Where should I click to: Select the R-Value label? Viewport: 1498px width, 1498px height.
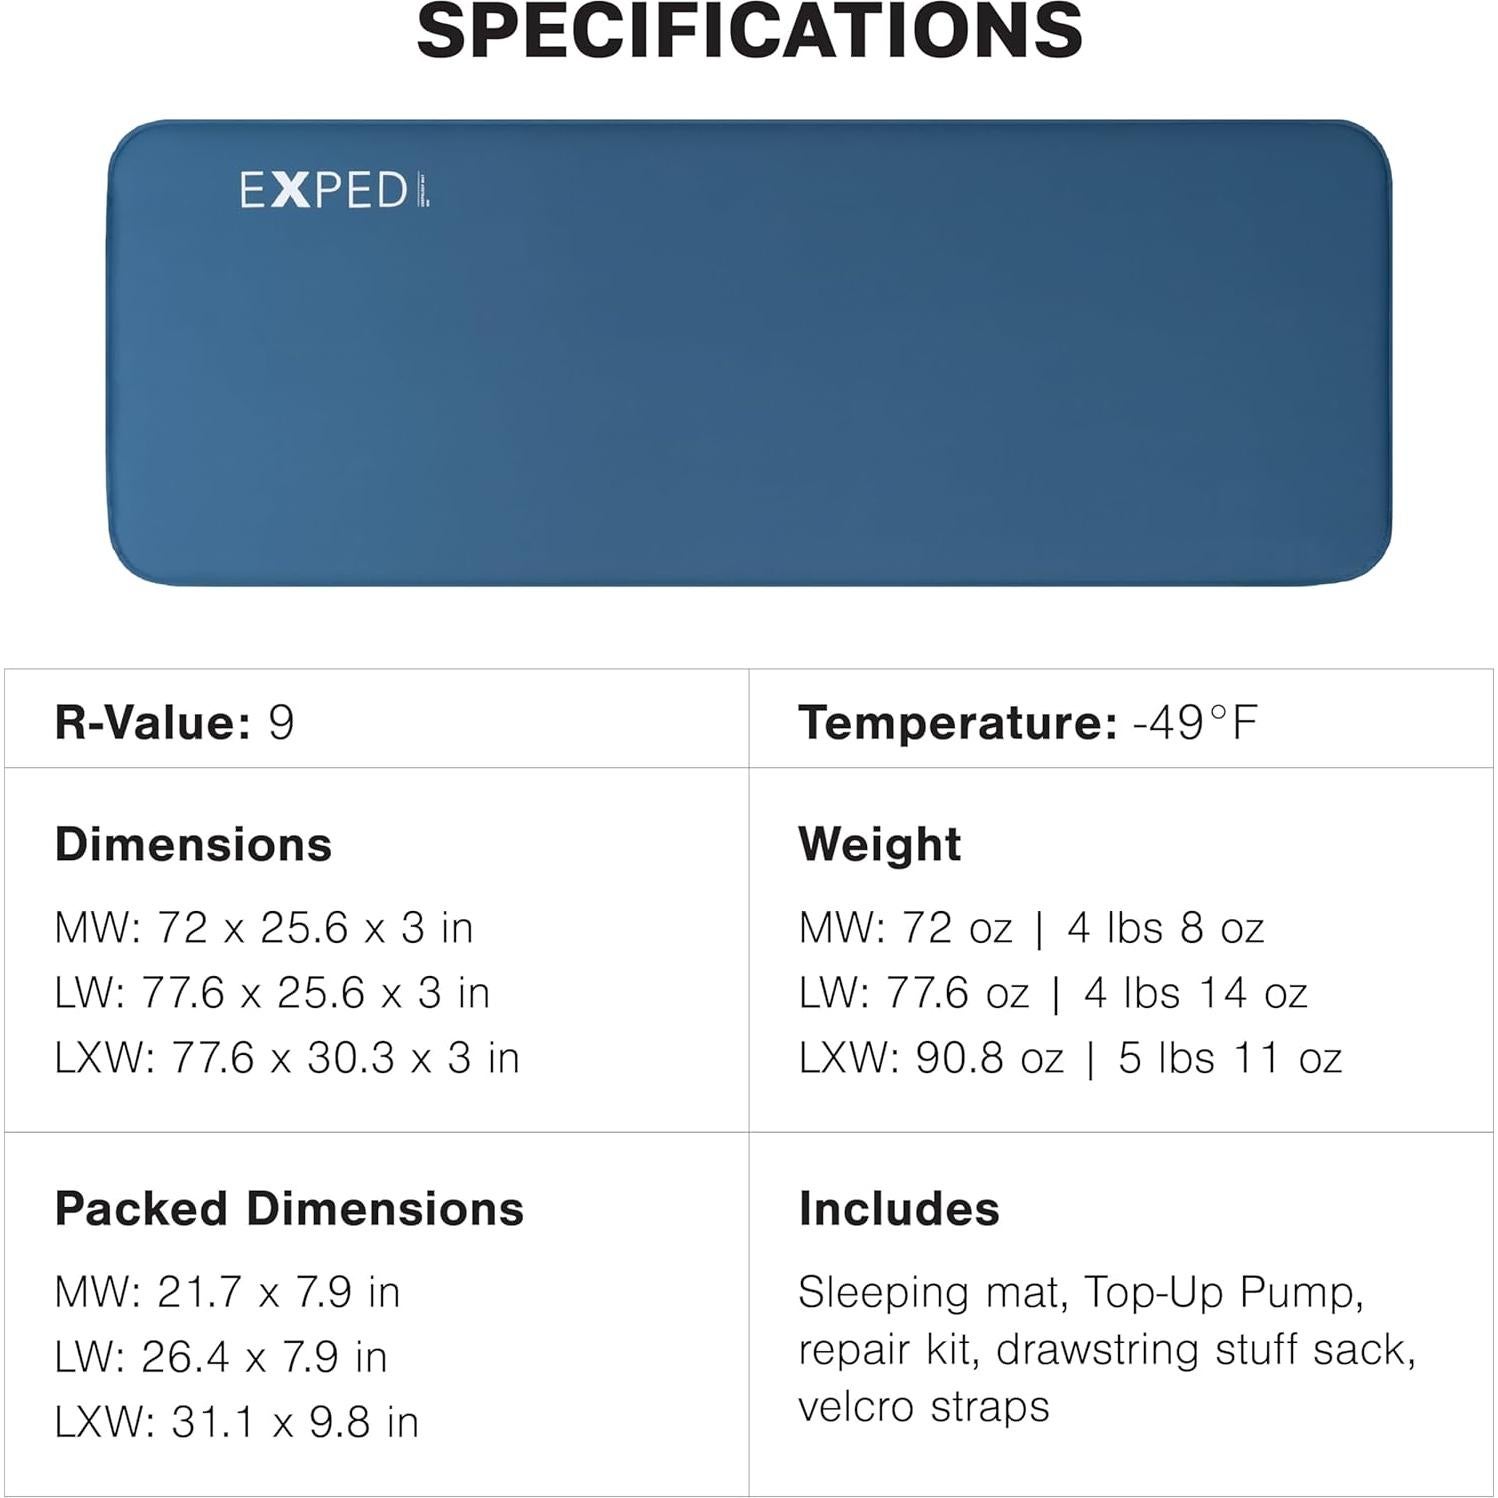(152, 722)
